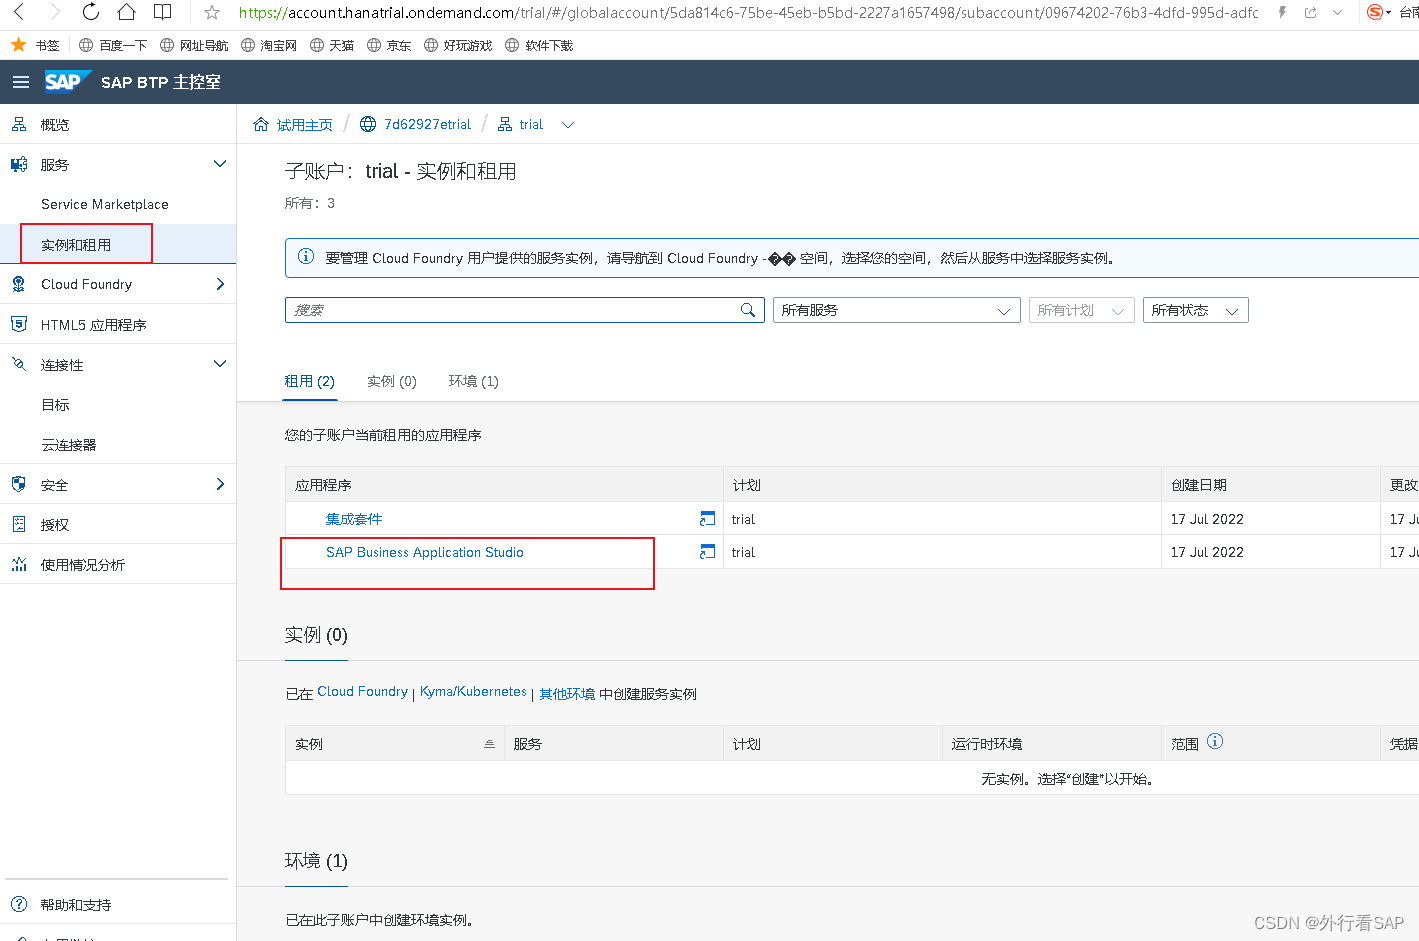This screenshot has width=1419, height=941.
Task: Toggle the hamburger navigation menu
Action: pyautogui.click(x=20, y=82)
